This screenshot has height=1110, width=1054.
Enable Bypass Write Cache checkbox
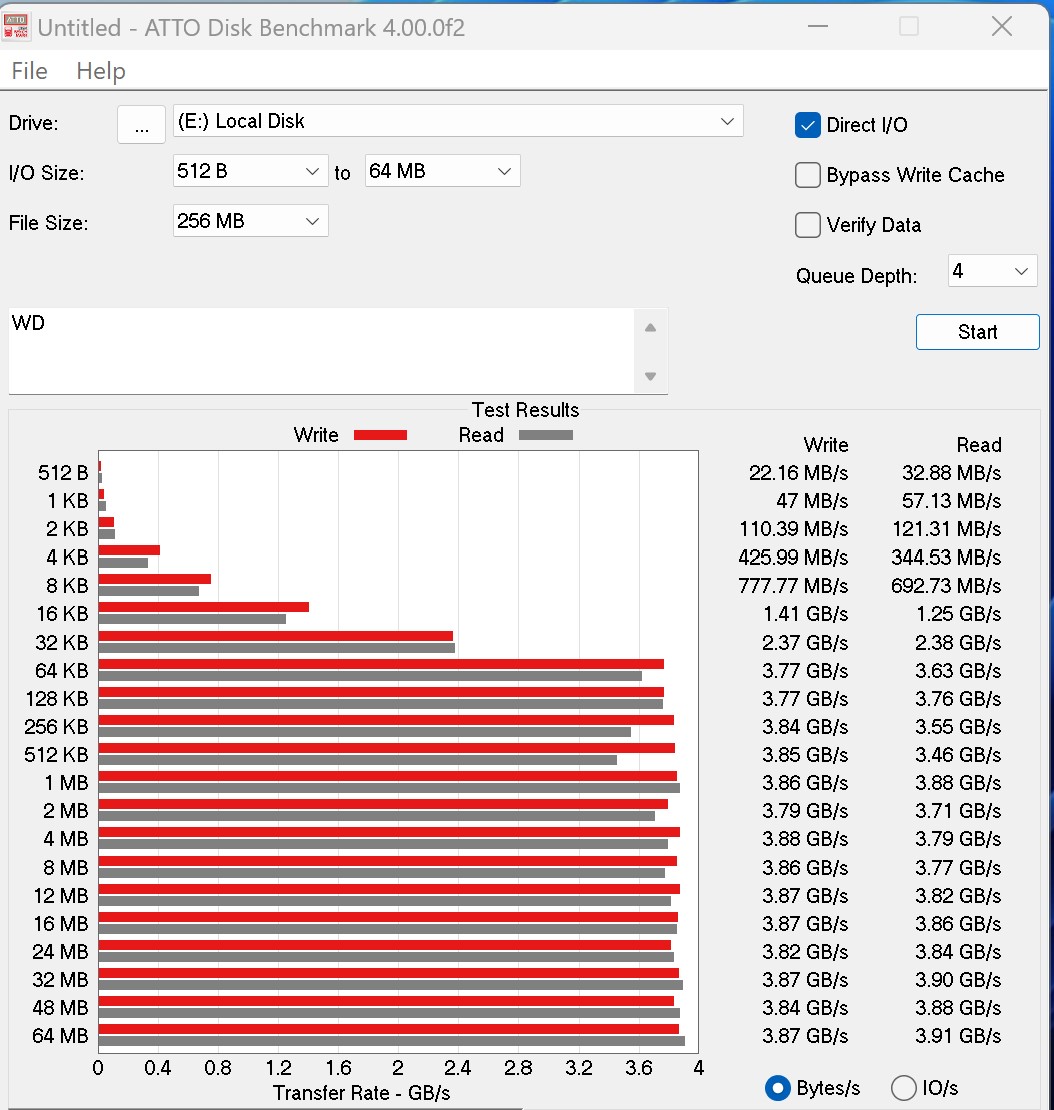(808, 175)
